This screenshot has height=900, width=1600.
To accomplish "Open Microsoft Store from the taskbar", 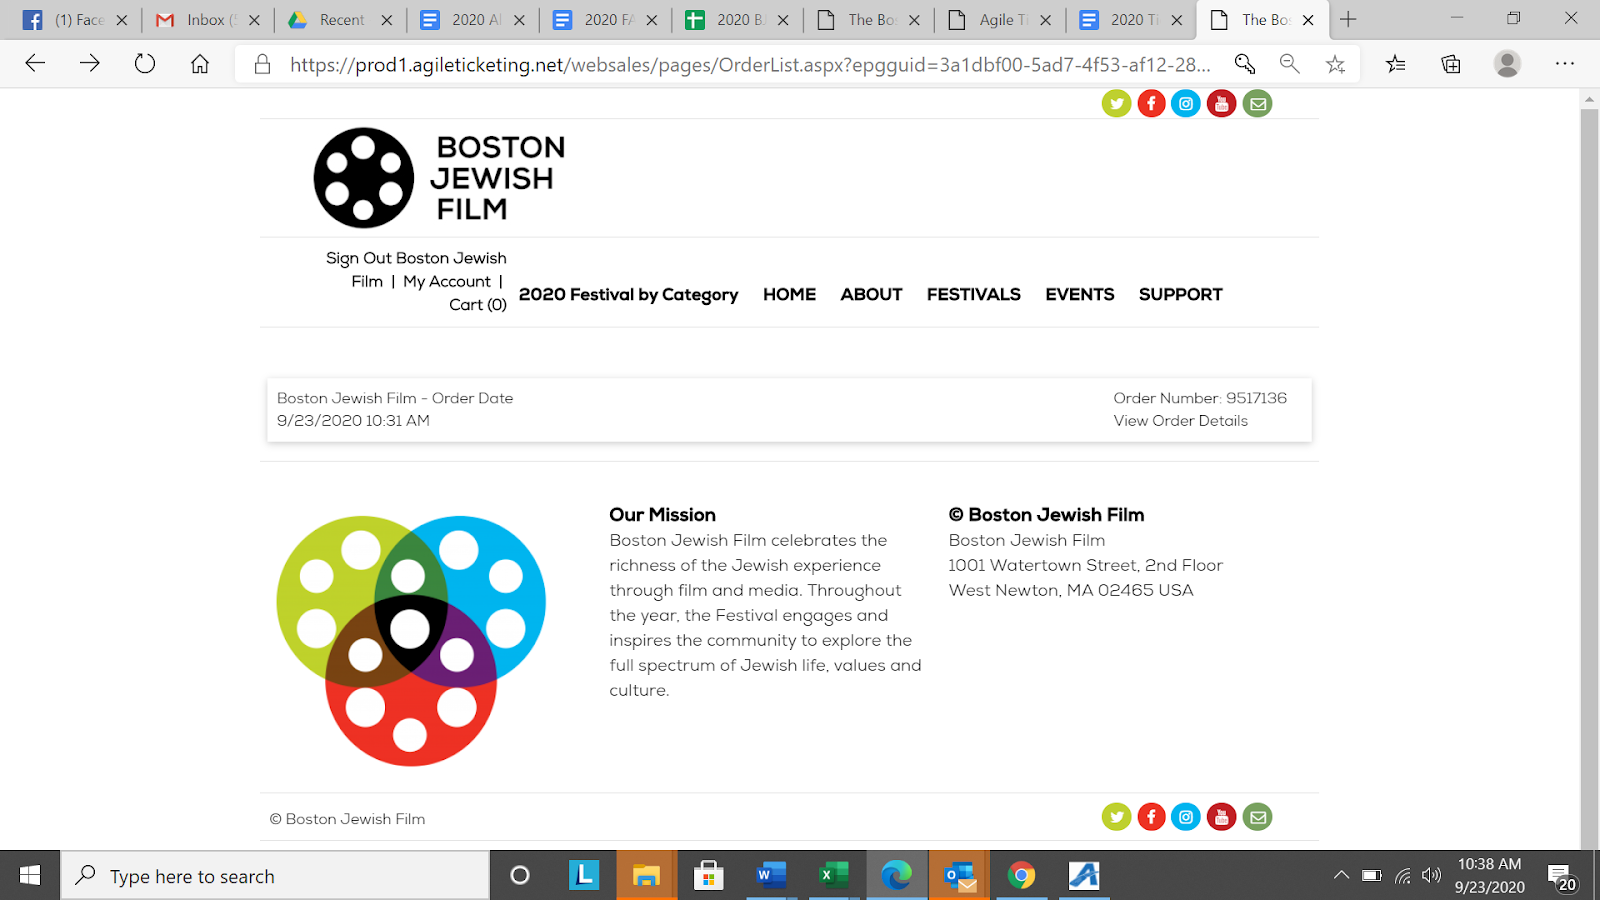I will point(708,876).
